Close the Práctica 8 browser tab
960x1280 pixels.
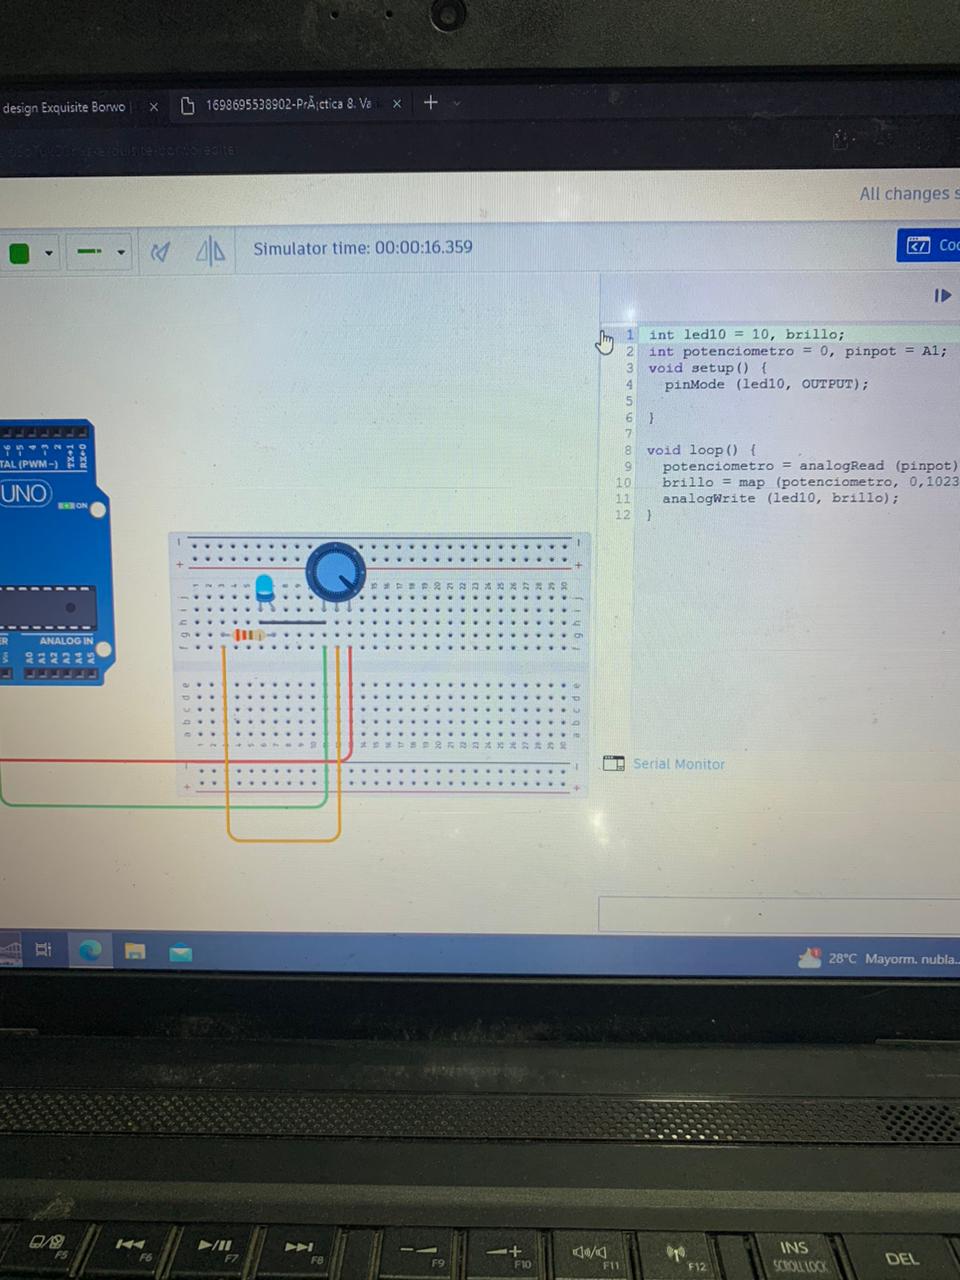pyautogui.click(x=397, y=104)
